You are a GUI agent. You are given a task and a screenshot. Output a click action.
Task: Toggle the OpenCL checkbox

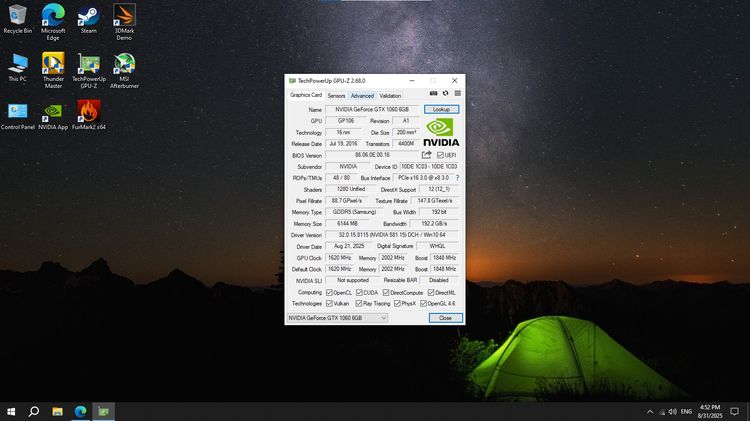[329, 292]
